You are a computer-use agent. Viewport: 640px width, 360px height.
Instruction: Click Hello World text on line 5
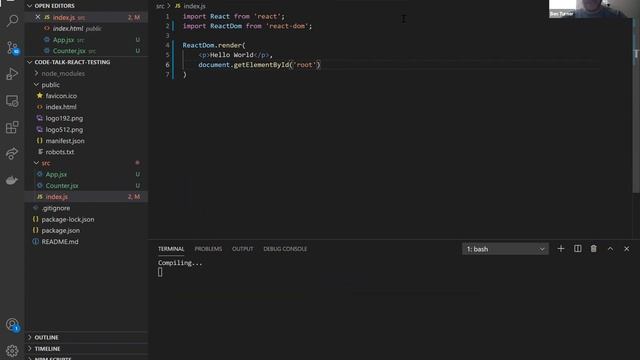(231, 55)
